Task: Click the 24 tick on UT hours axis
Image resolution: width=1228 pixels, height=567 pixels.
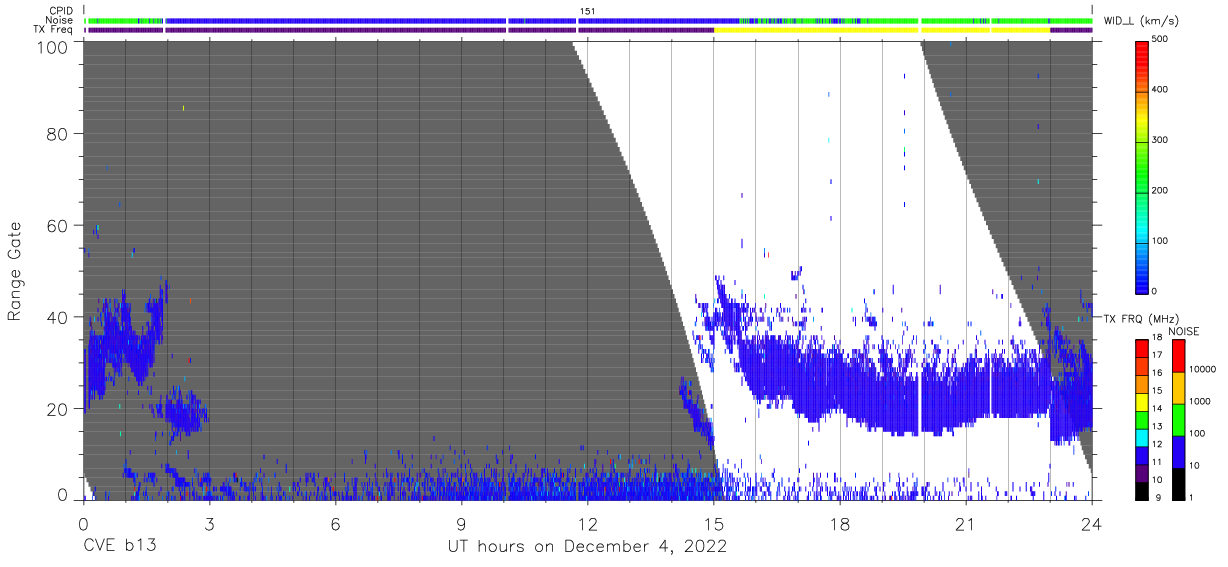Action: (x=1092, y=524)
